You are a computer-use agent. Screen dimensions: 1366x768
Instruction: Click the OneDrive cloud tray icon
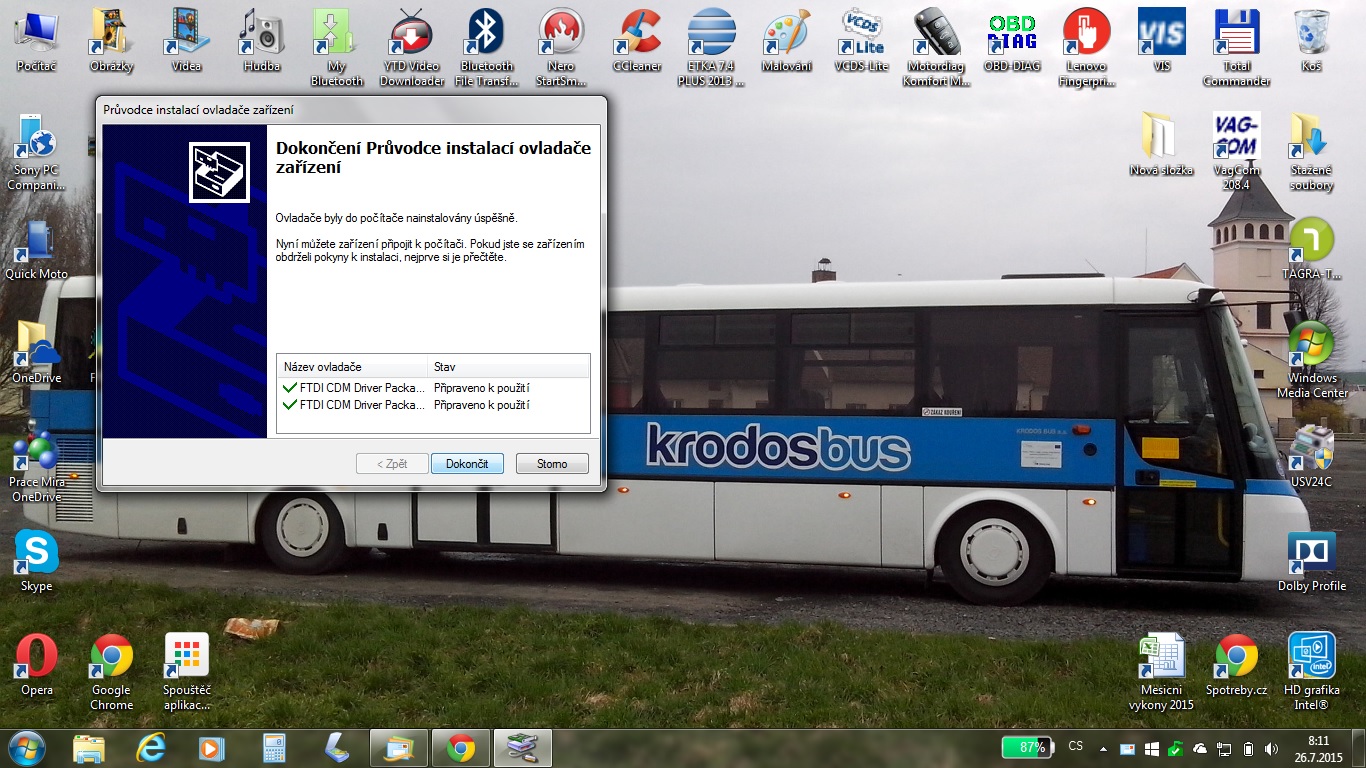(1200, 748)
